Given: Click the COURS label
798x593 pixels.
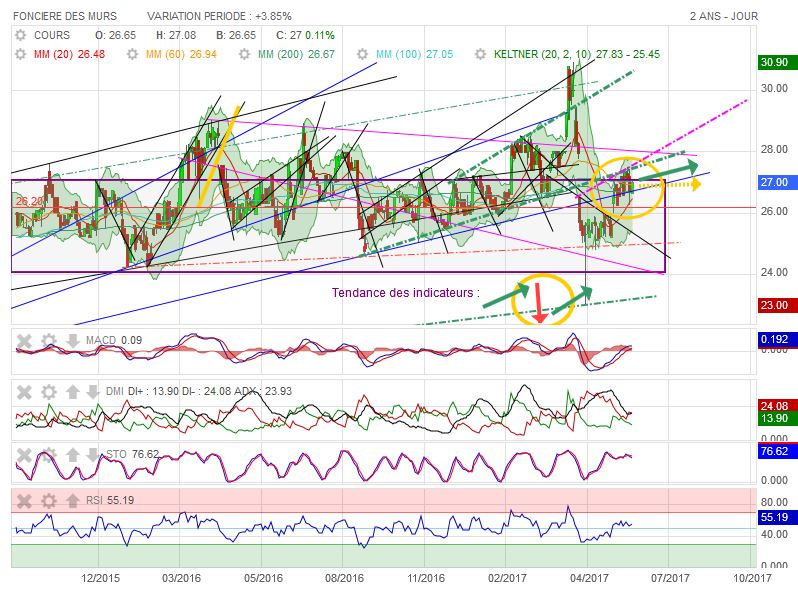Looking at the screenshot, I should coord(52,35).
